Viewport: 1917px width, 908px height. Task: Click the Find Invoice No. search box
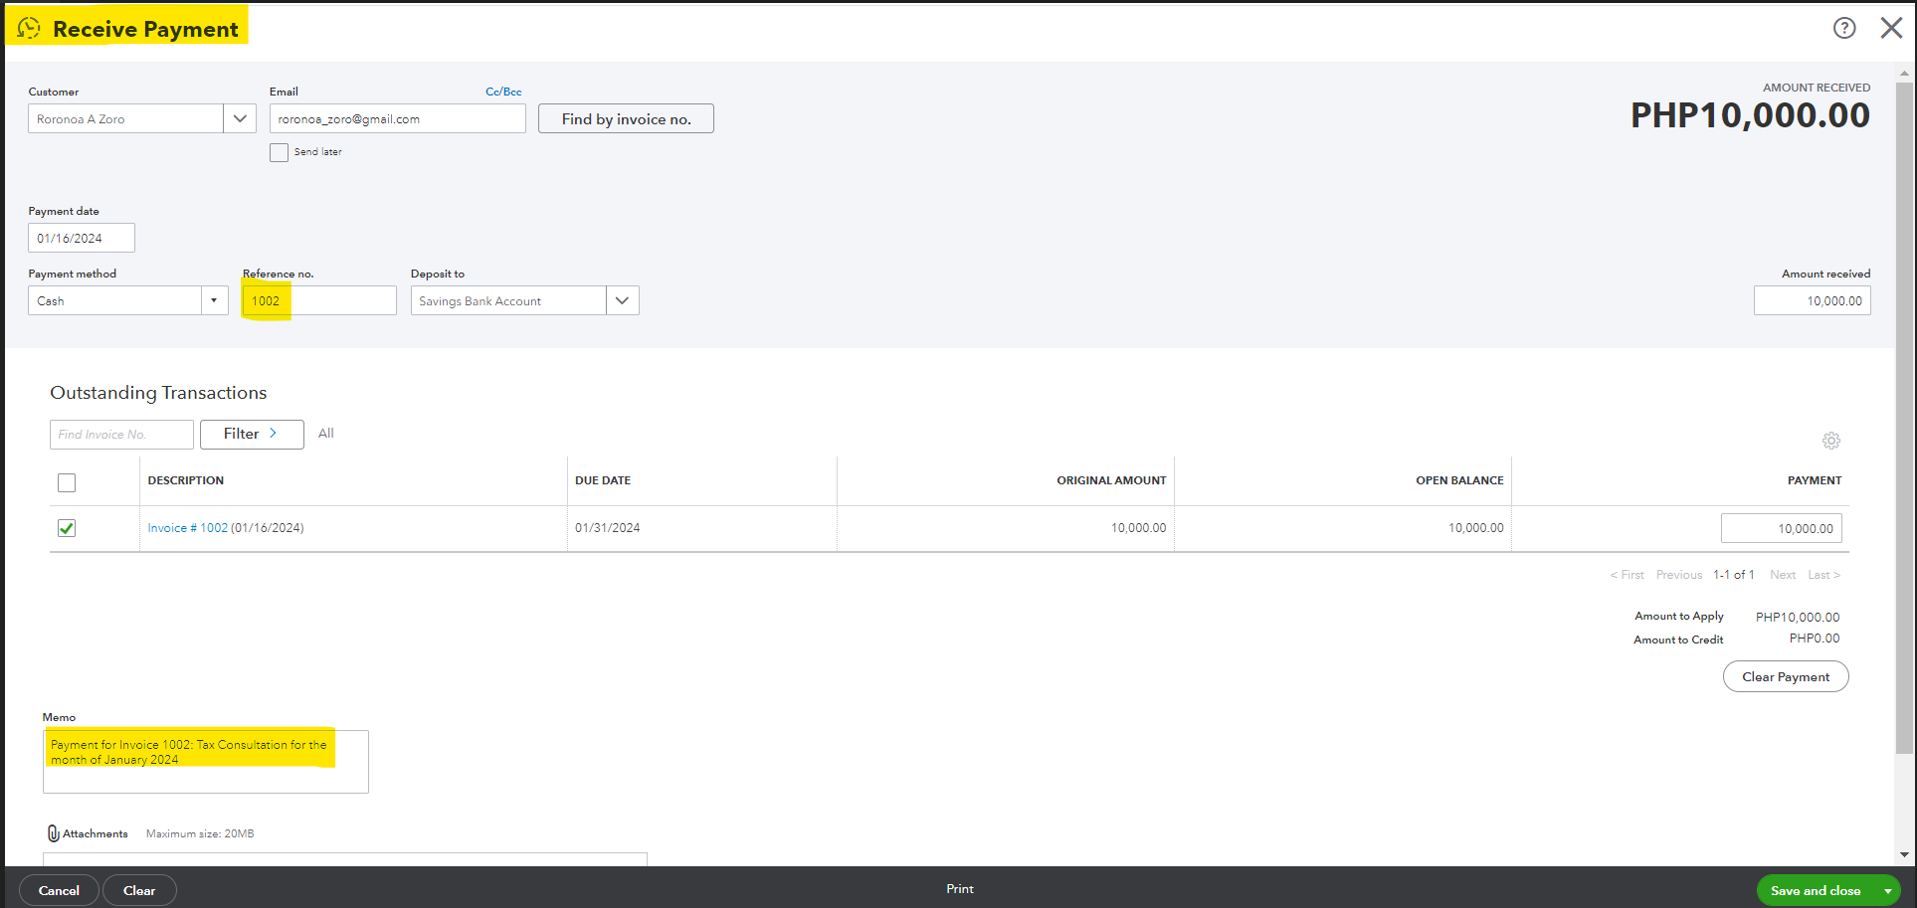(x=121, y=434)
